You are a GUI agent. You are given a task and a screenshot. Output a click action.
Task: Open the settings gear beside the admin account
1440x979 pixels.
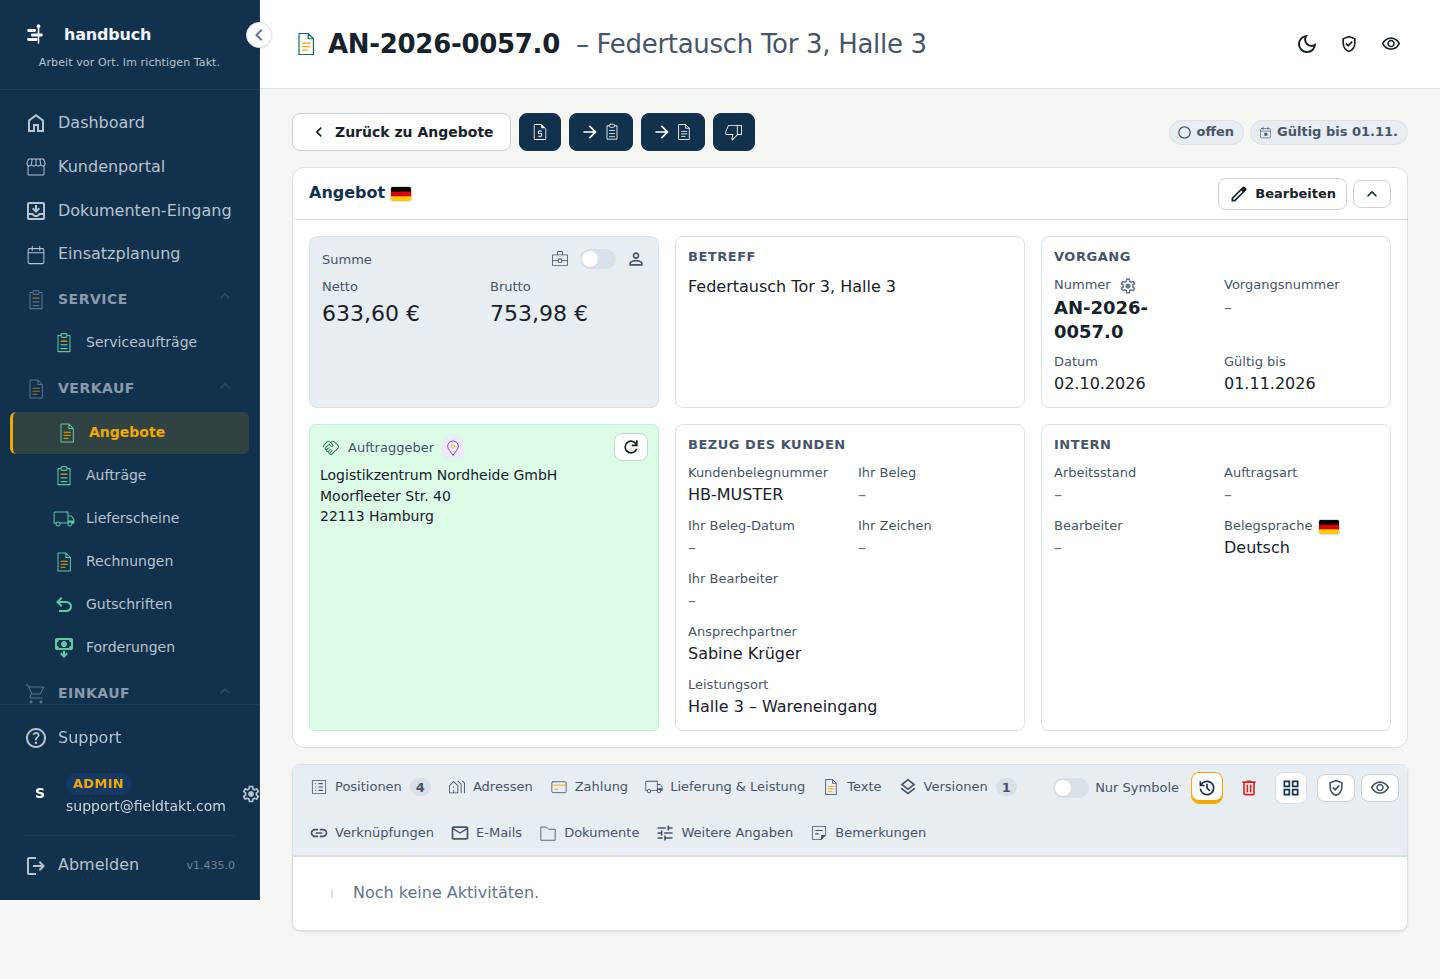point(250,794)
